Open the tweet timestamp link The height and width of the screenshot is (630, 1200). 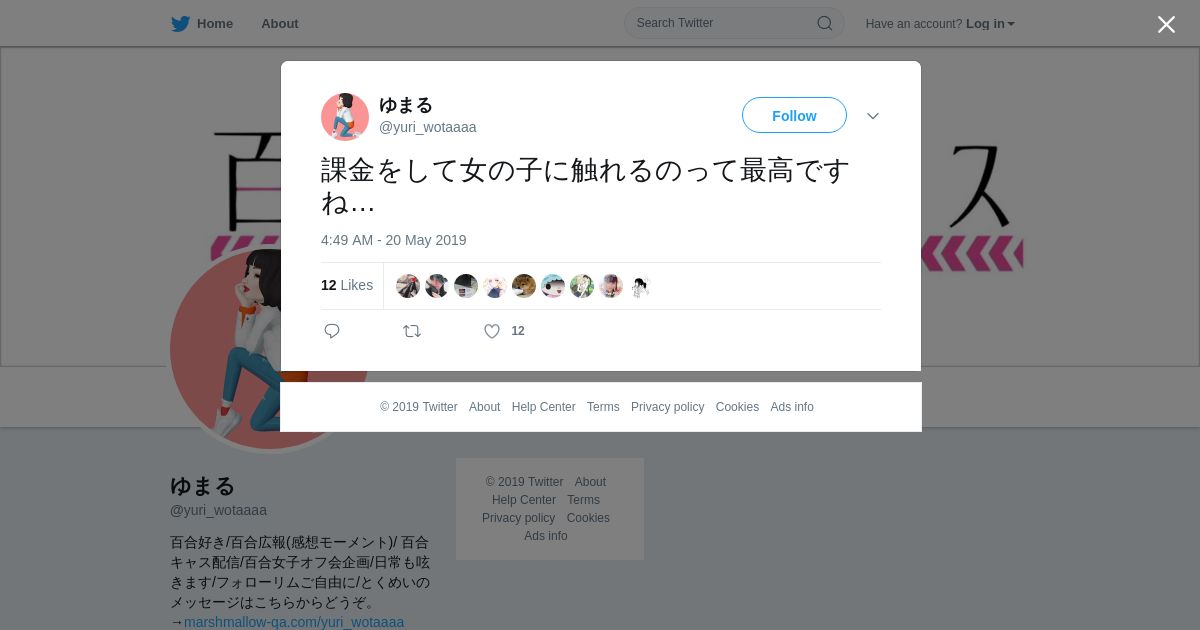pos(394,240)
